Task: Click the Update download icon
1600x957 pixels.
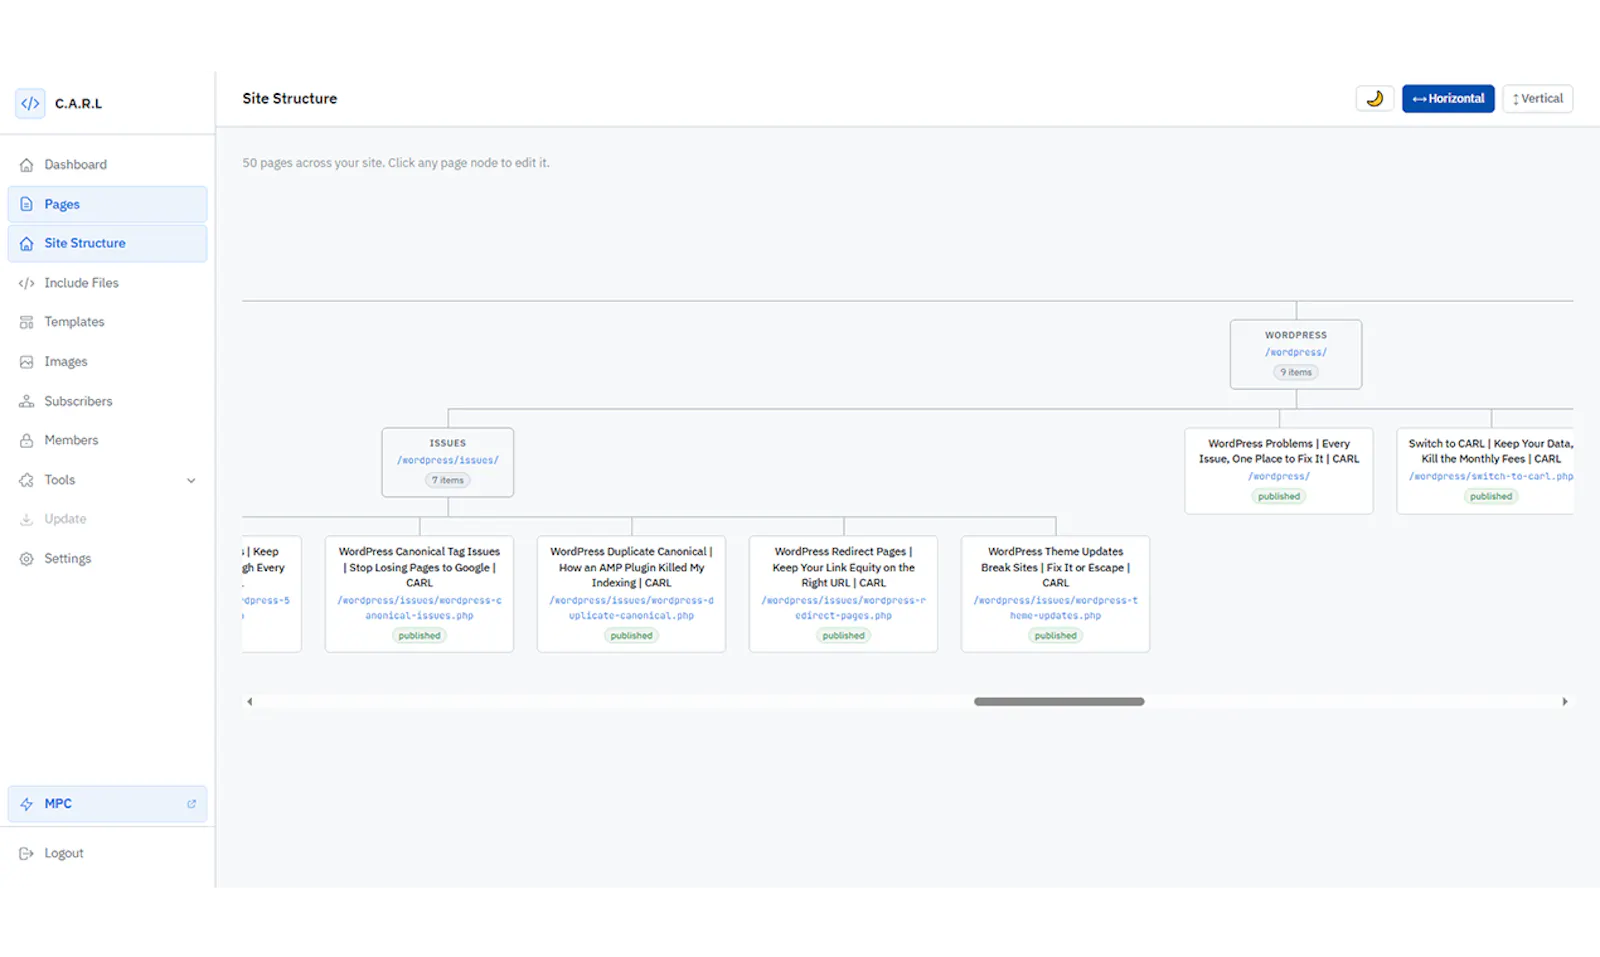Action: point(27,519)
